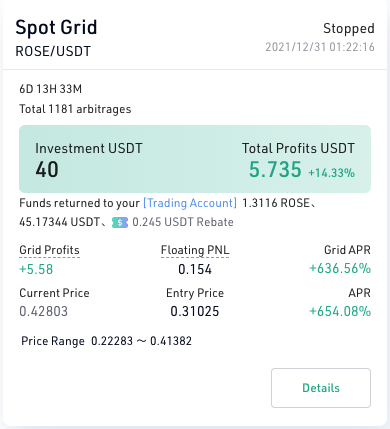Viewport: 390px width, 429px height.
Task: Click the Investment USDT amount 40
Action: (47, 169)
